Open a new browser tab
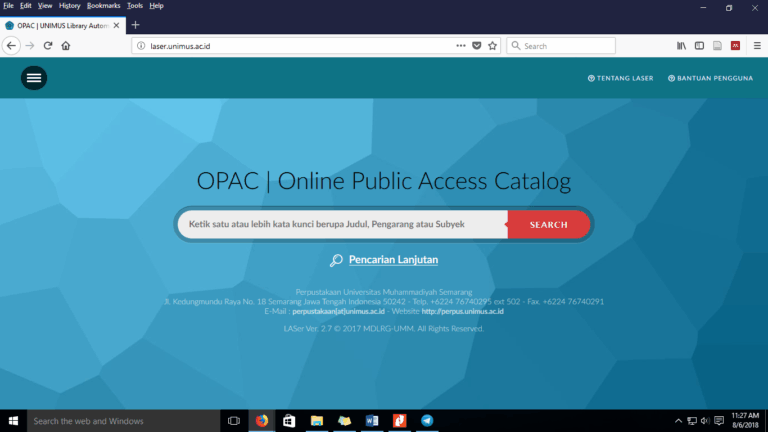 [136, 25]
